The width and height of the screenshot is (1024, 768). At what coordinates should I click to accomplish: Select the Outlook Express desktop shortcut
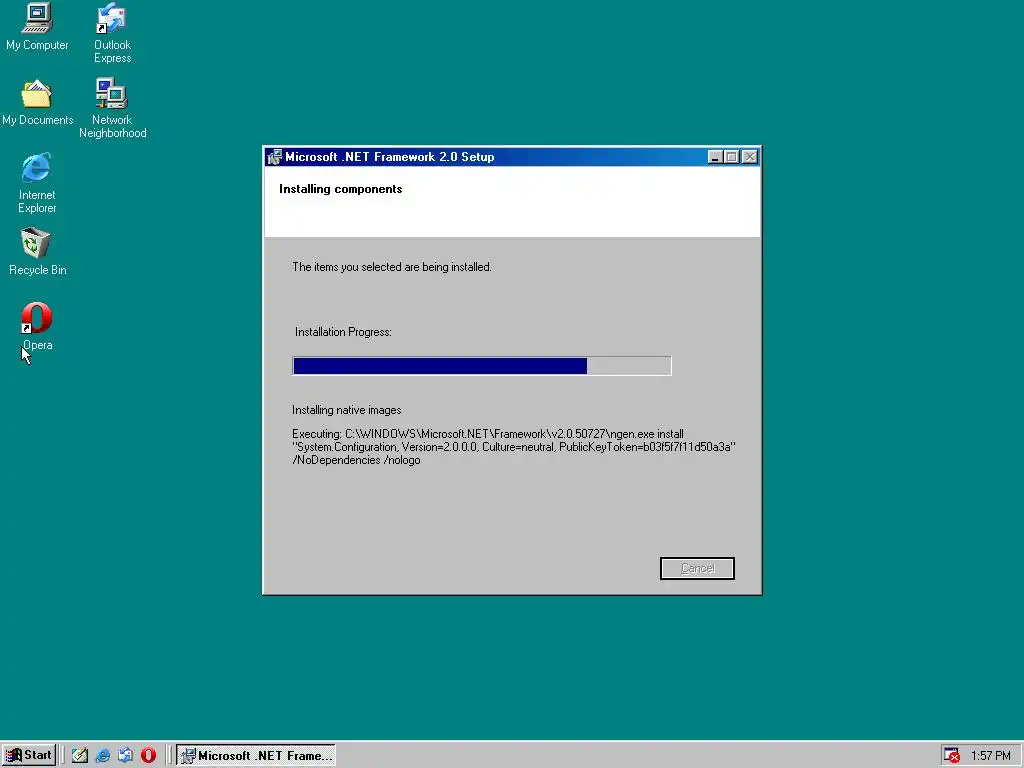pyautogui.click(x=112, y=33)
